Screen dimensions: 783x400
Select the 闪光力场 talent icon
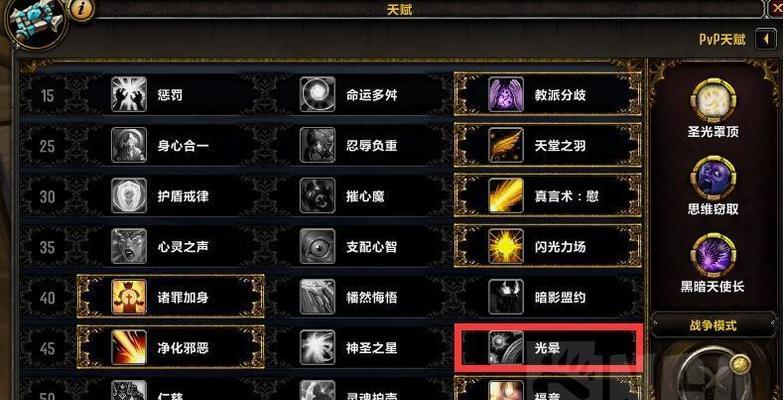[506, 247]
